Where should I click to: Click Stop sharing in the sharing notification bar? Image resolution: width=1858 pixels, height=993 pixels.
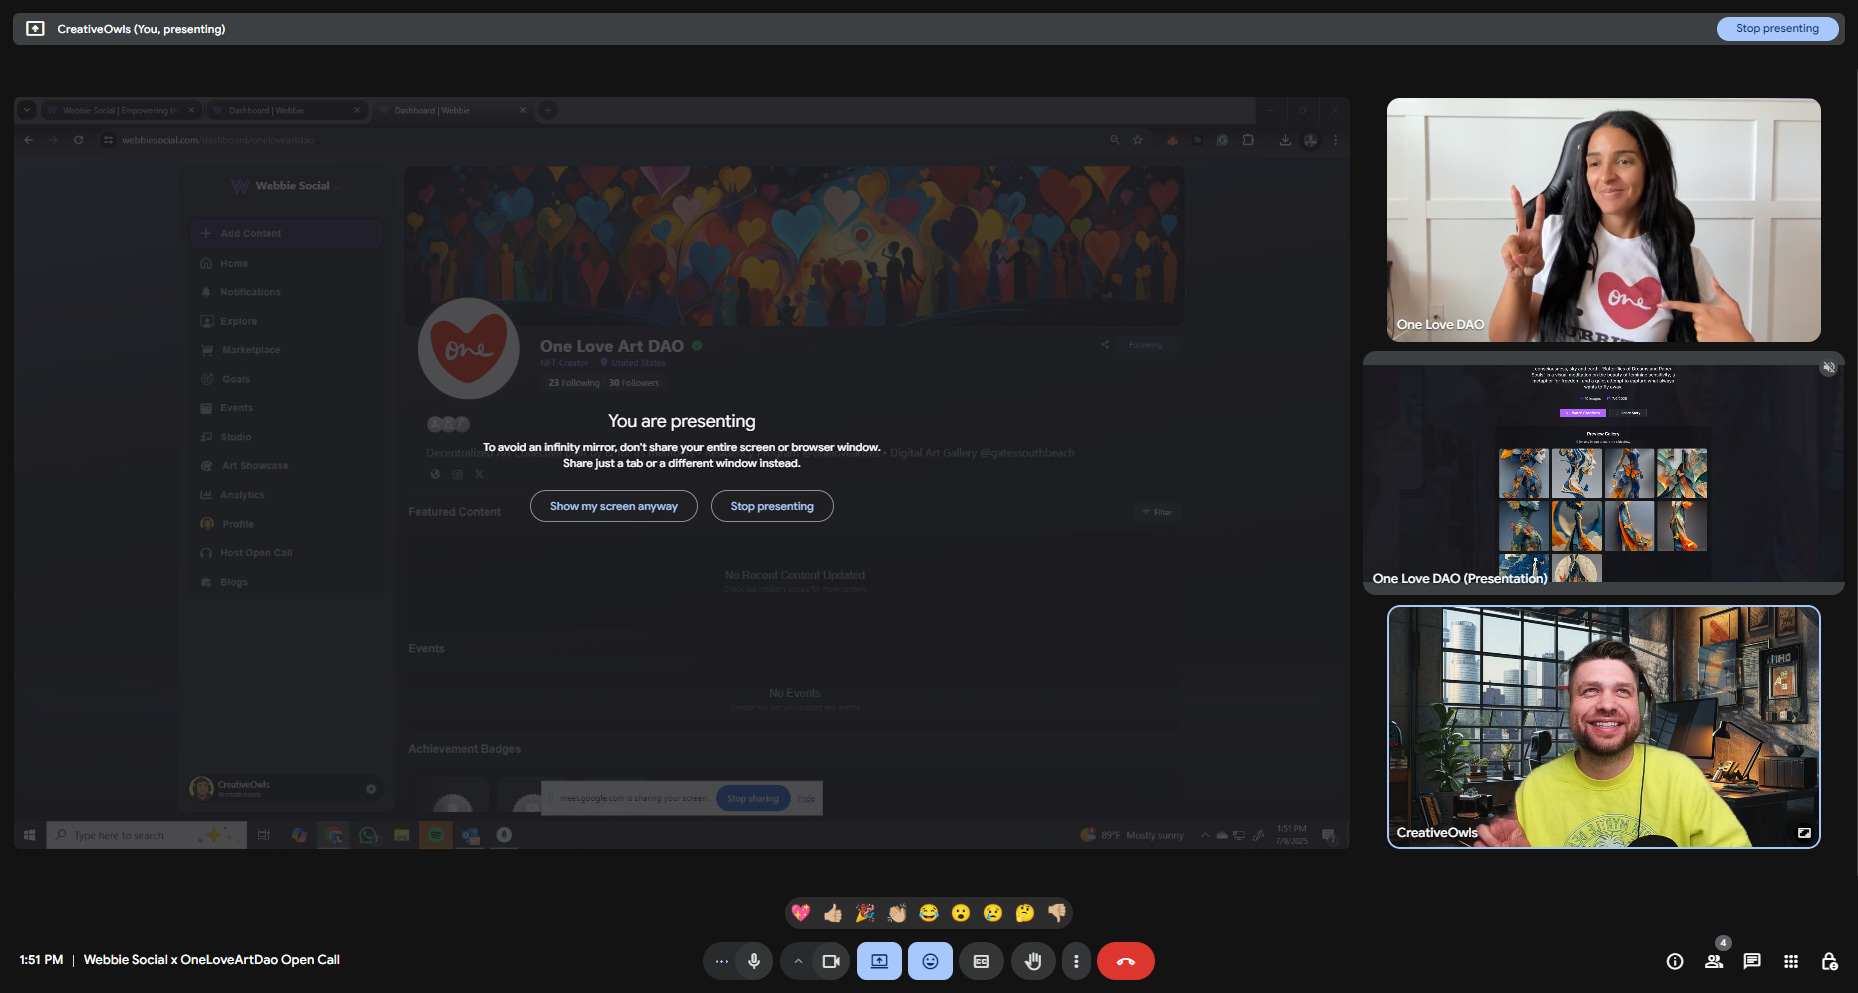point(753,798)
